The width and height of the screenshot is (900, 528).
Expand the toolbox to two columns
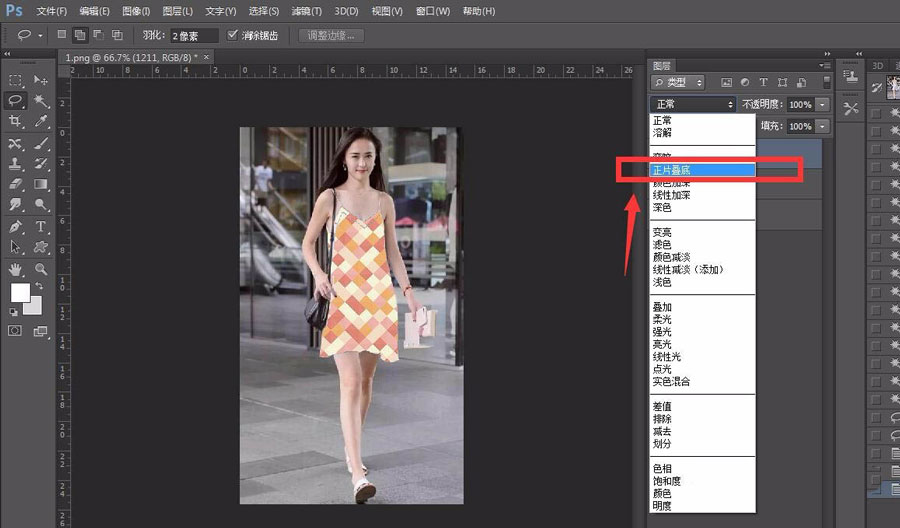pyautogui.click(x=7, y=53)
